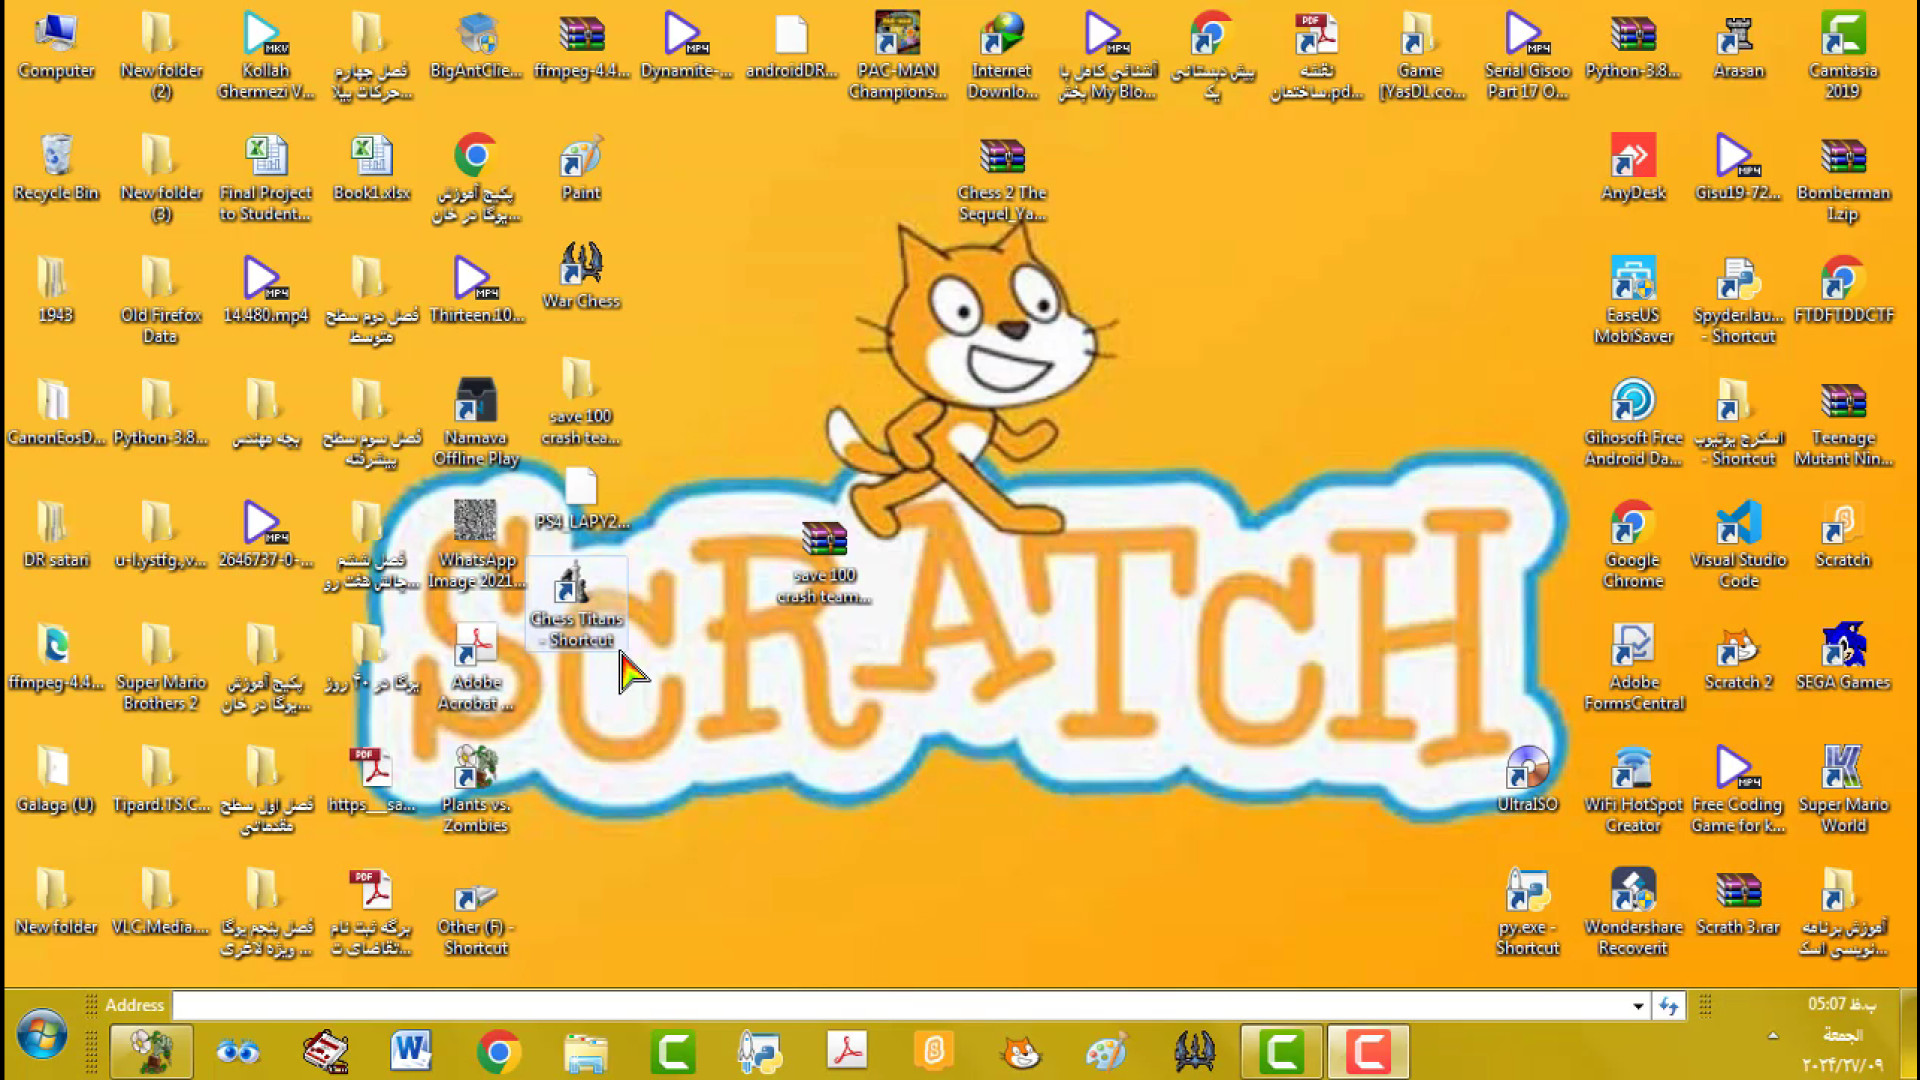Open the py.exe shortcut

1527,913
